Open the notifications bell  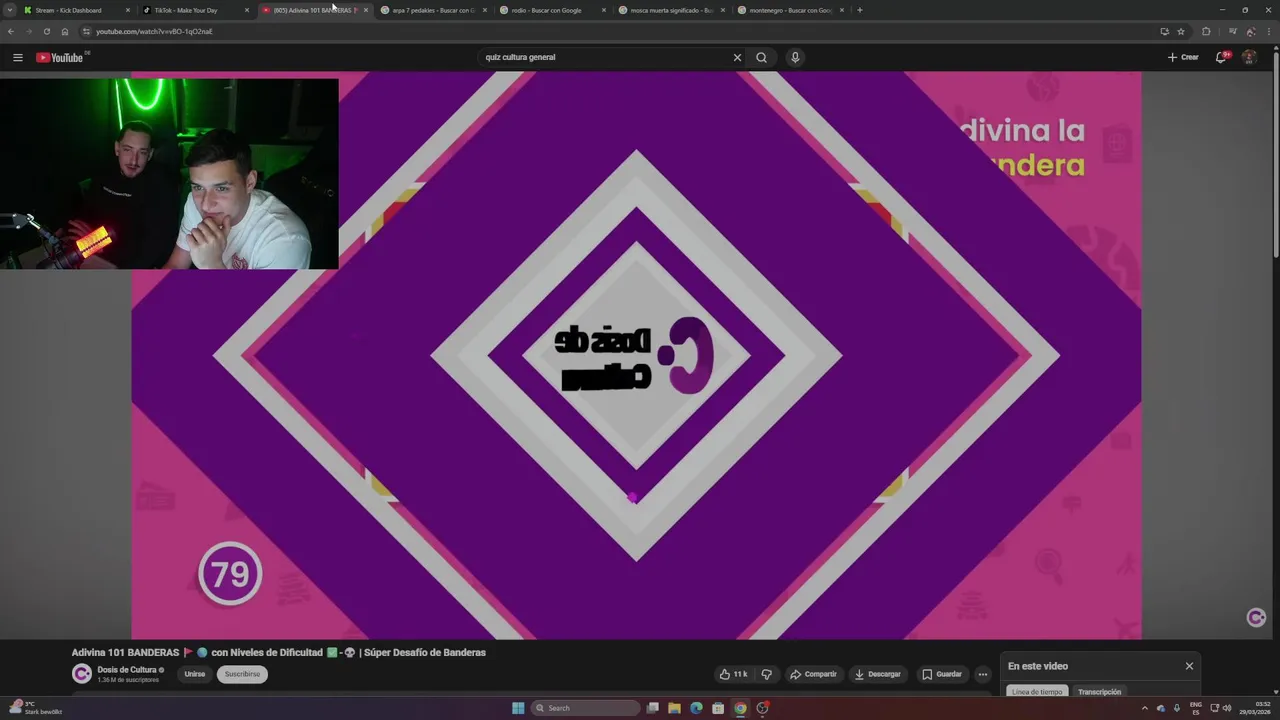coord(1220,57)
